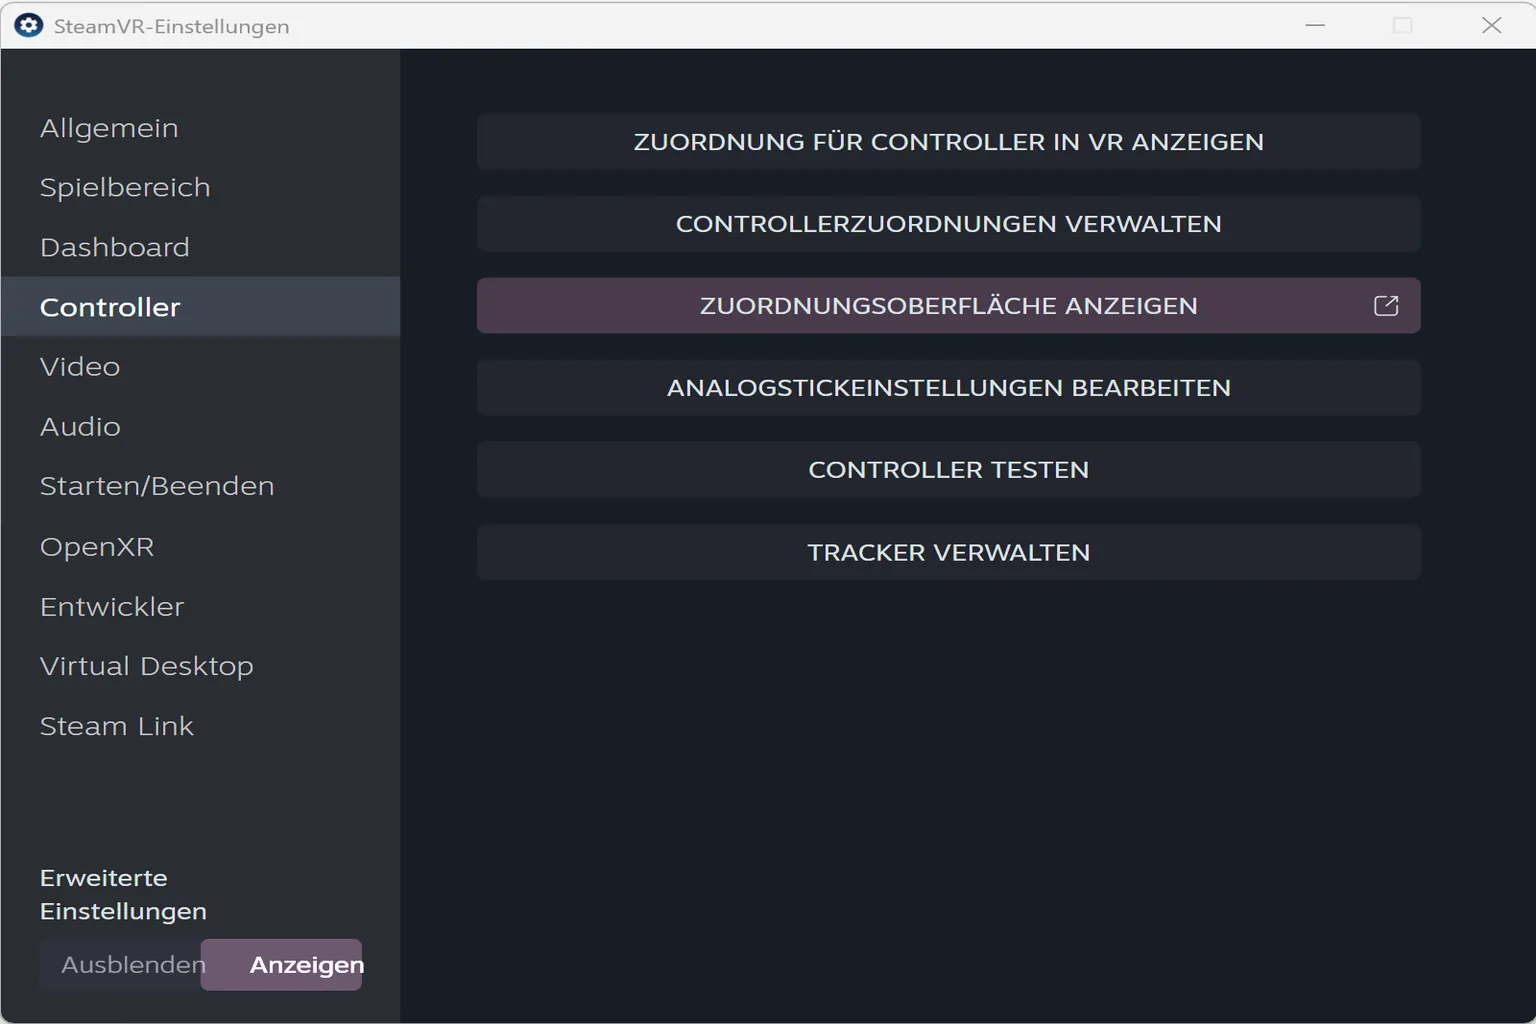Image resolution: width=1536 pixels, height=1024 pixels.
Task: Switch to the OpenXR tab
Action: (200, 547)
